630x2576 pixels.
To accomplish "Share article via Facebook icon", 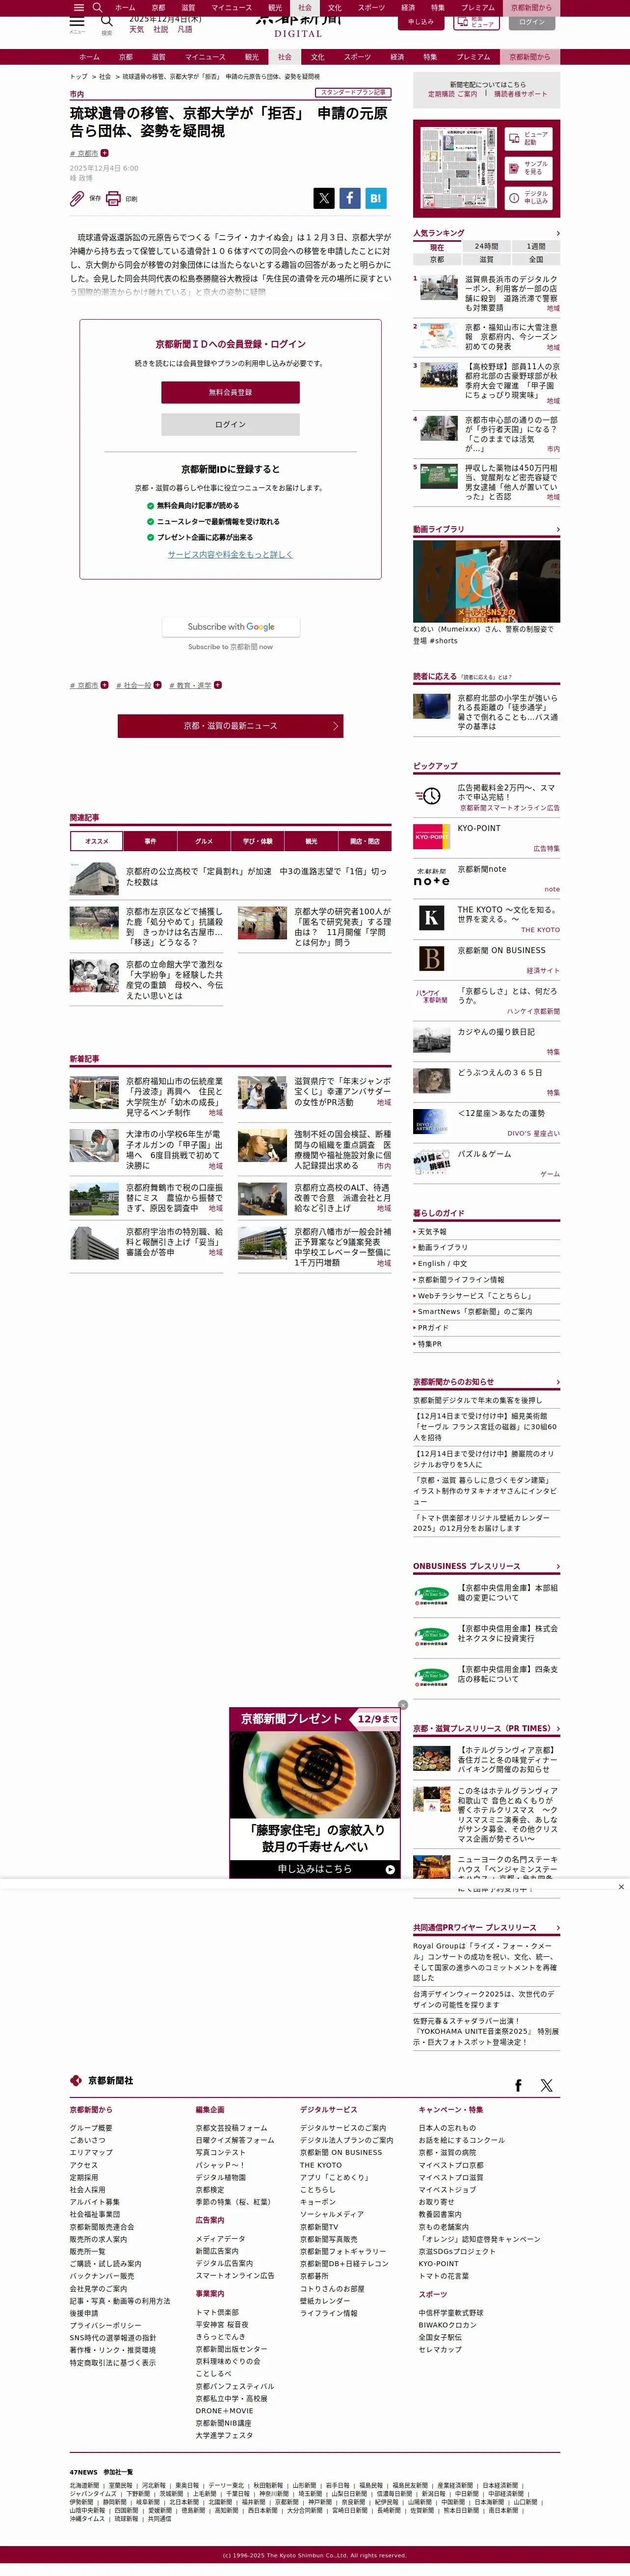I will tap(350, 198).
